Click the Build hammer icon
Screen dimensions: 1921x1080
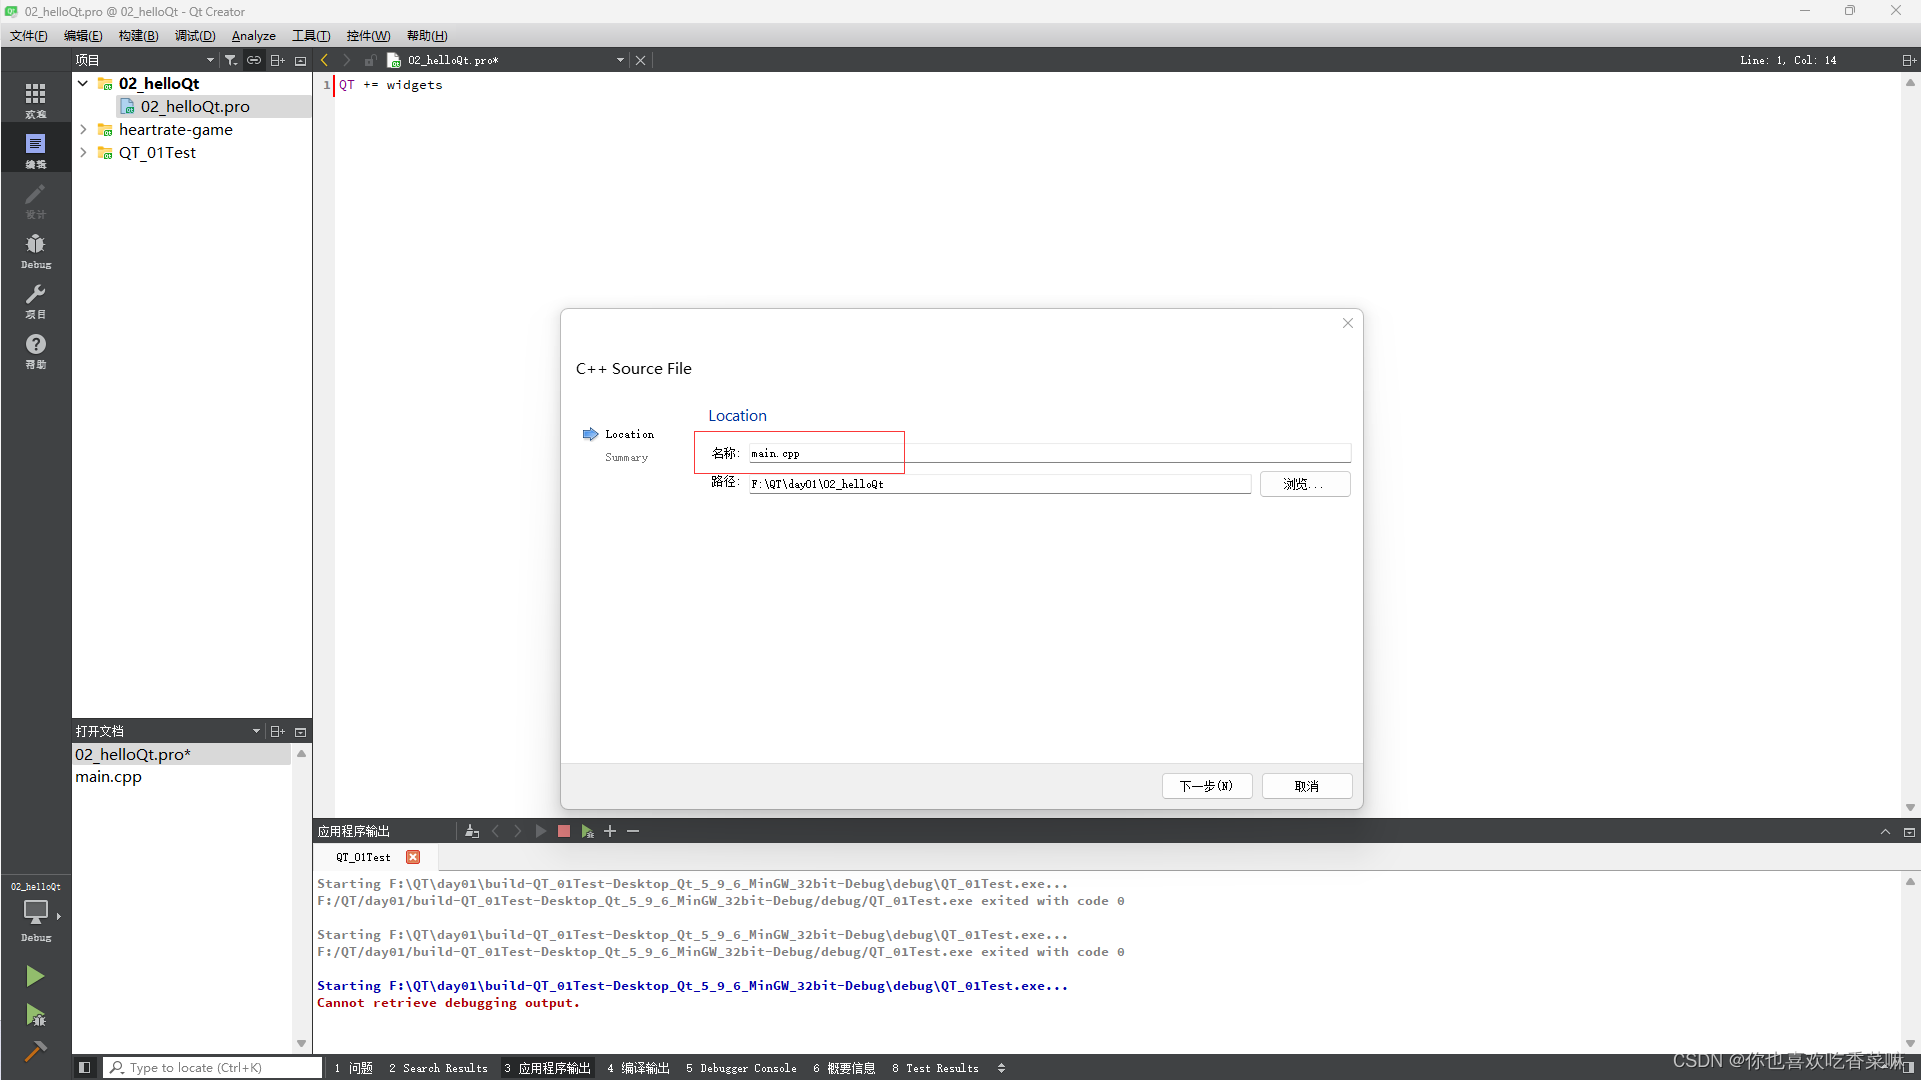pyautogui.click(x=35, y=1051)
